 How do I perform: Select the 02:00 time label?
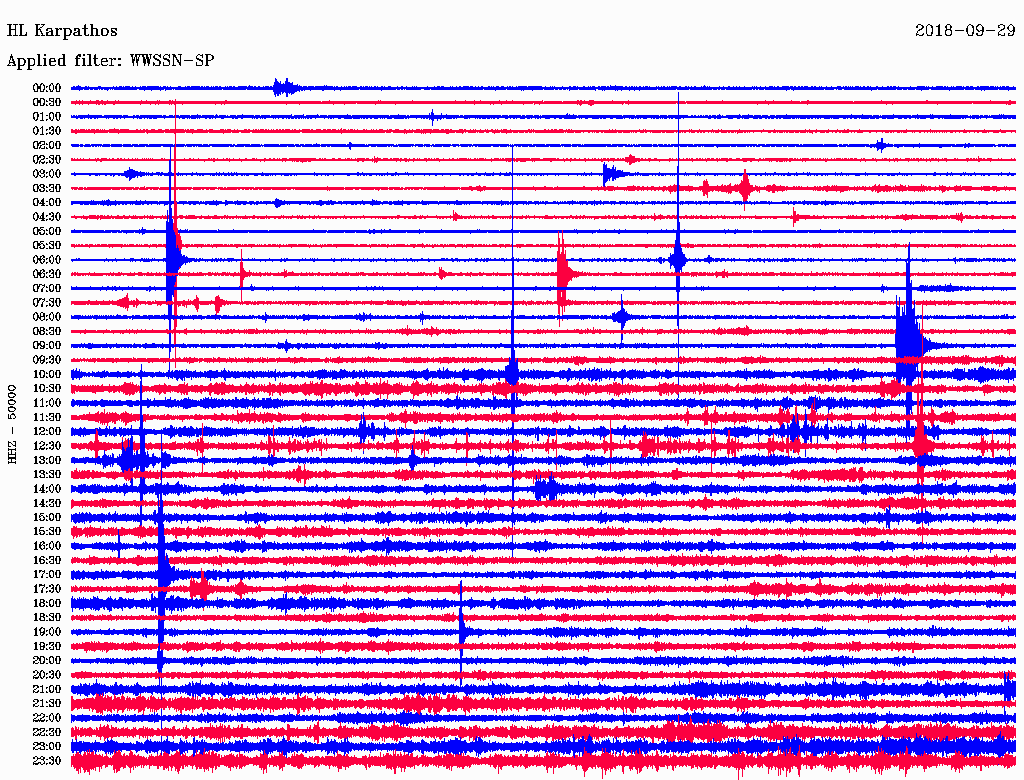[47, 145]
